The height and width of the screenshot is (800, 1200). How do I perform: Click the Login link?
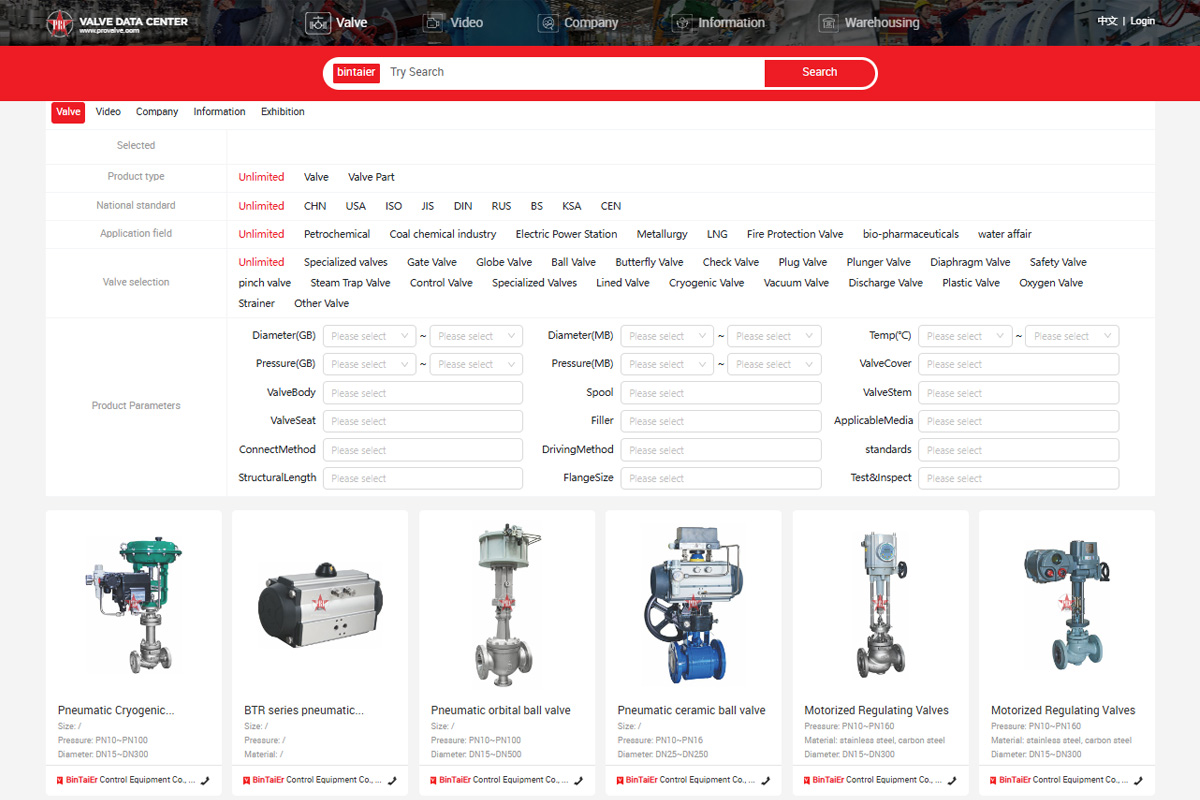point(1142,21)
